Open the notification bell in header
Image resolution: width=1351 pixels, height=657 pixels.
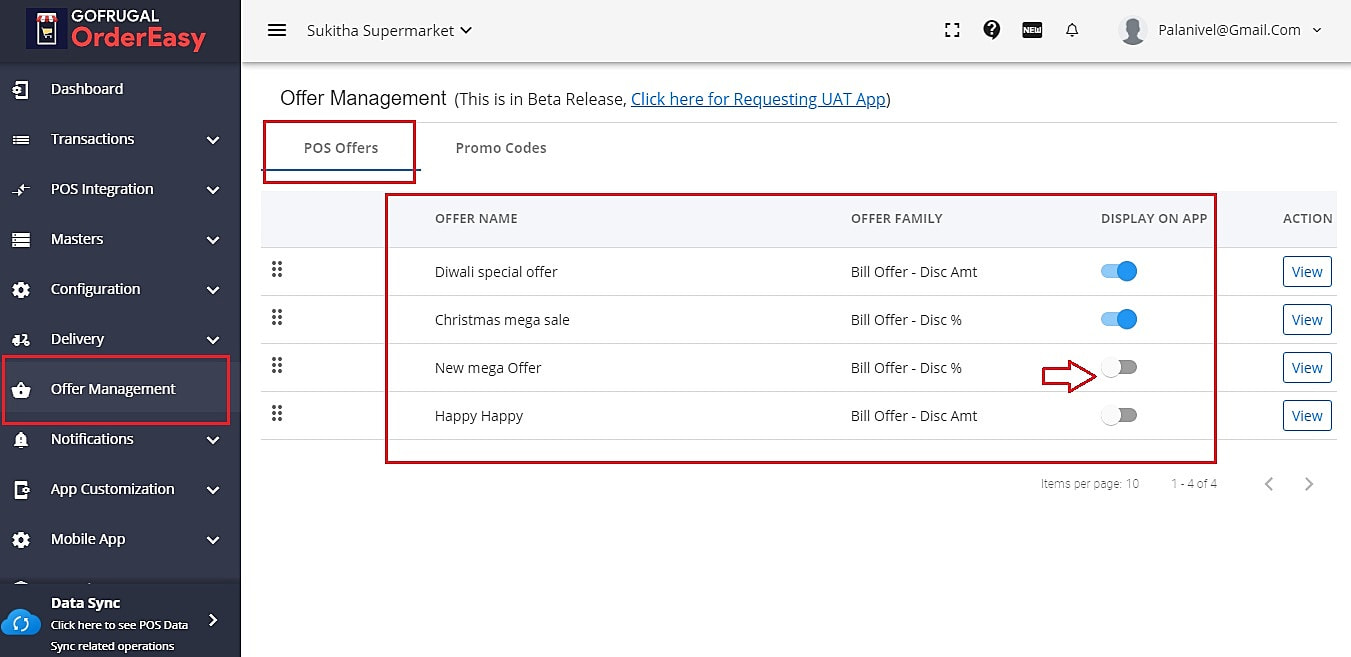pos(1072,30)
